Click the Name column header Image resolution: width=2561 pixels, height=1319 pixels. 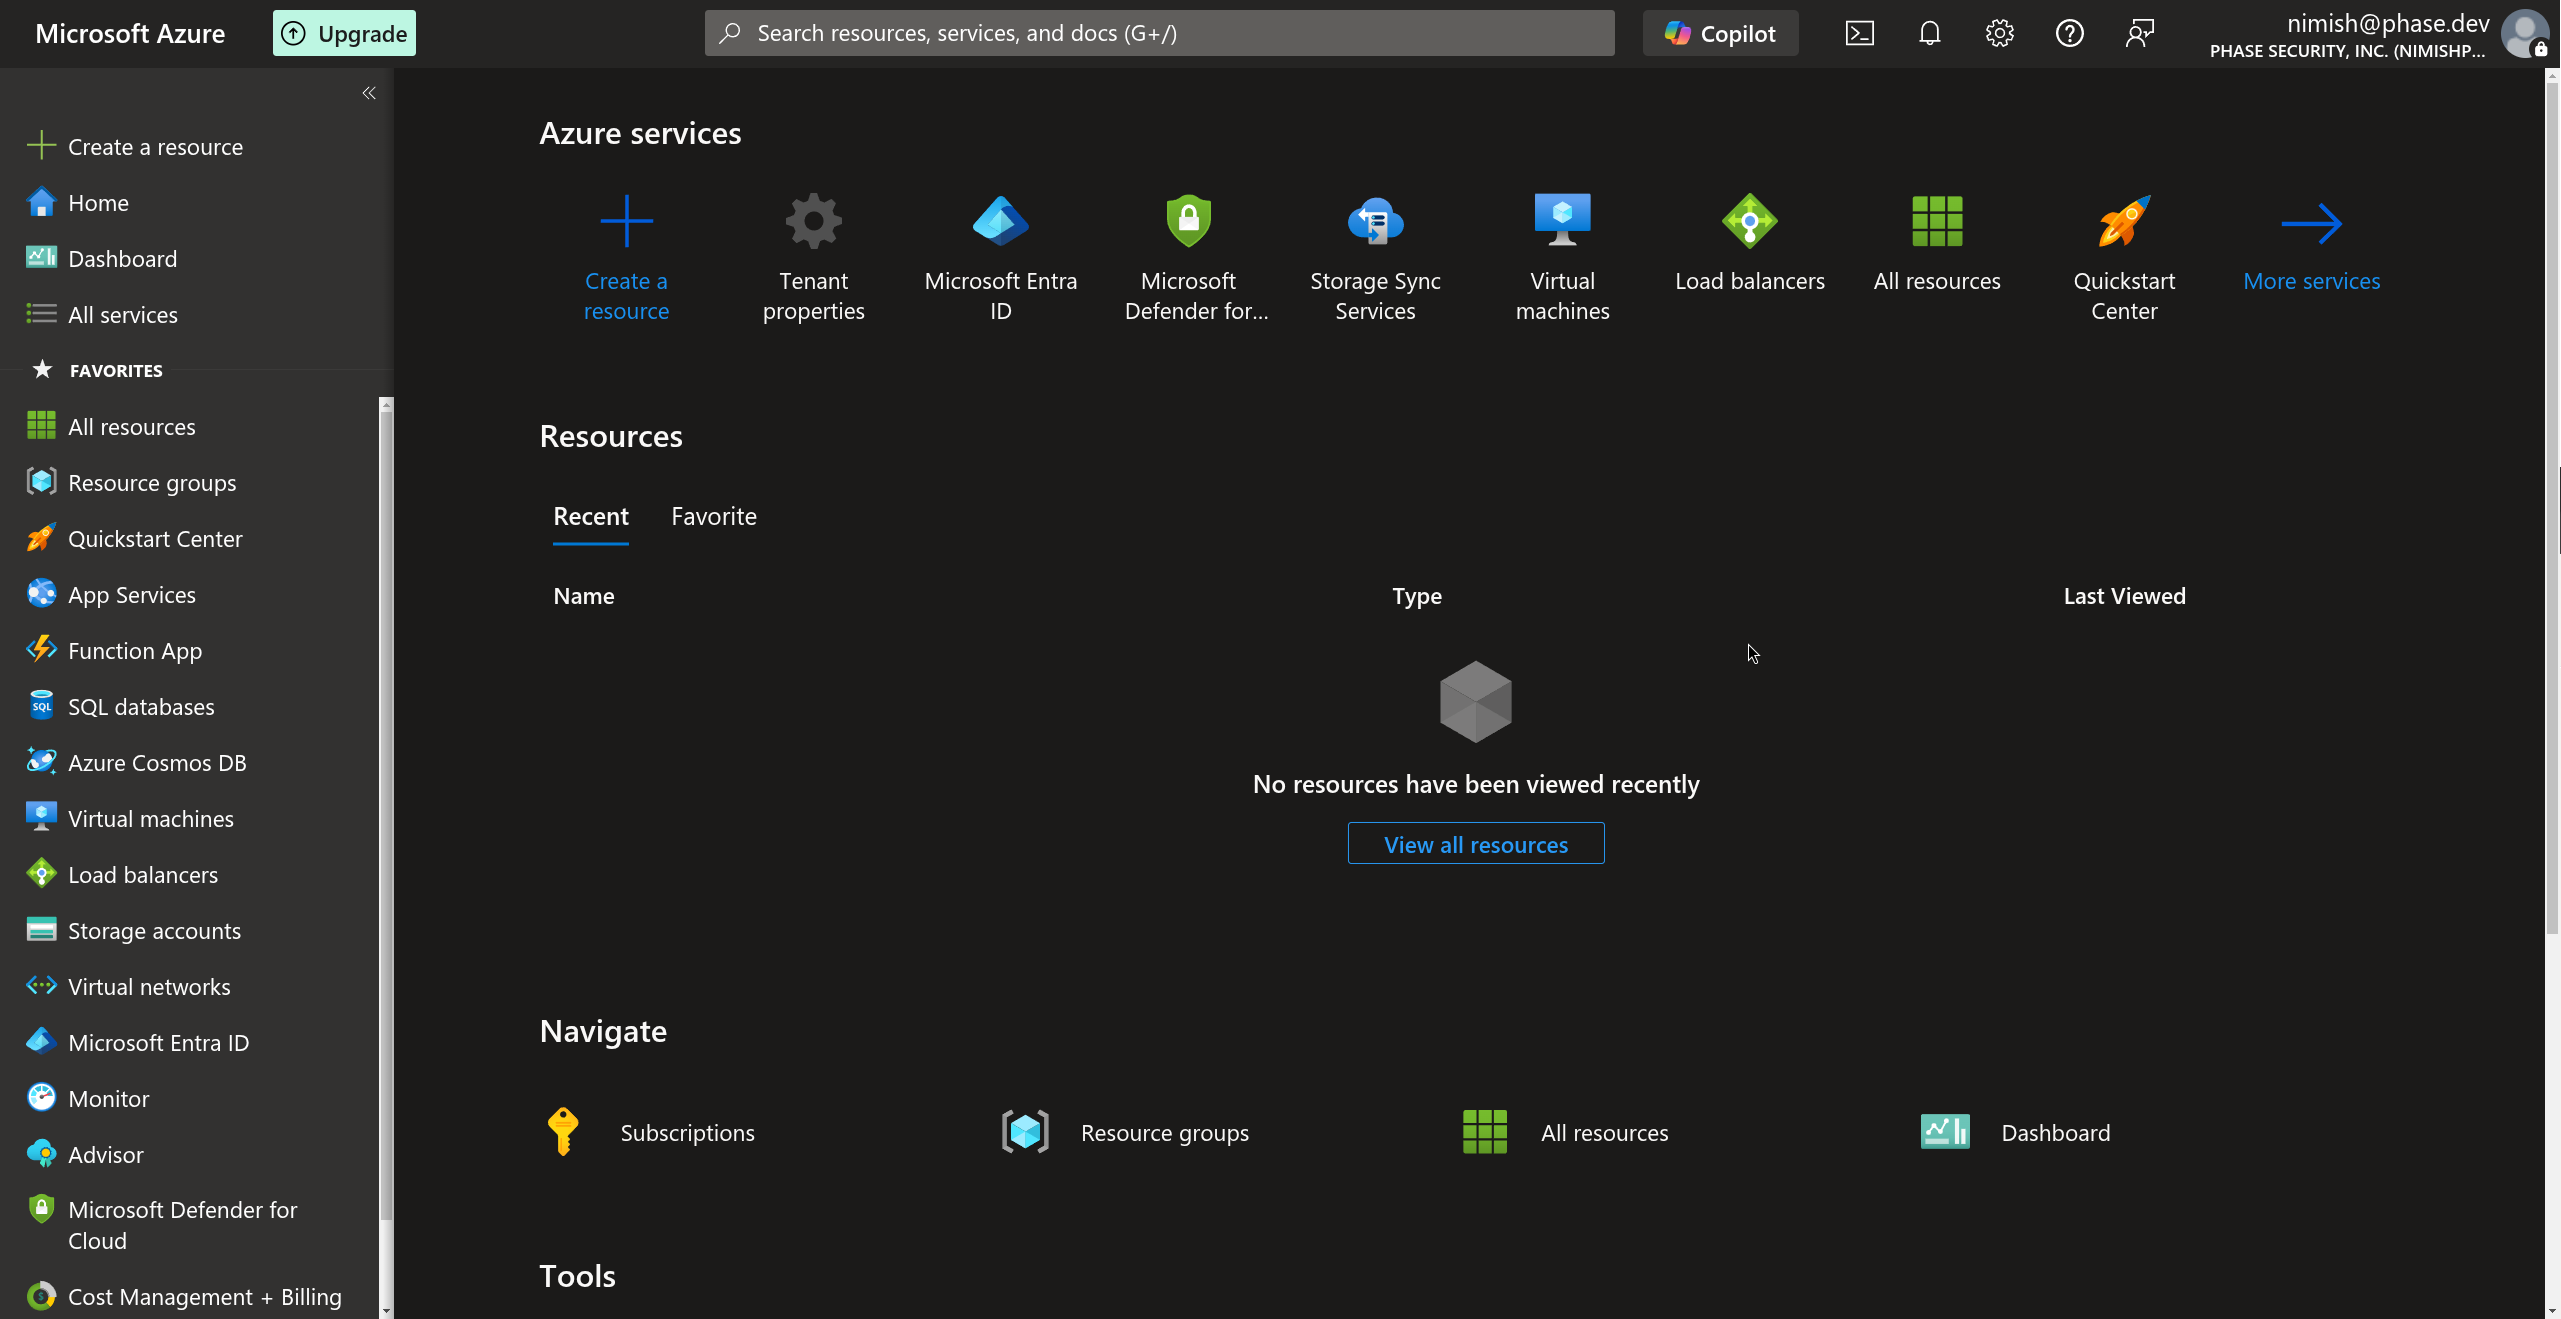coord(584,596)
